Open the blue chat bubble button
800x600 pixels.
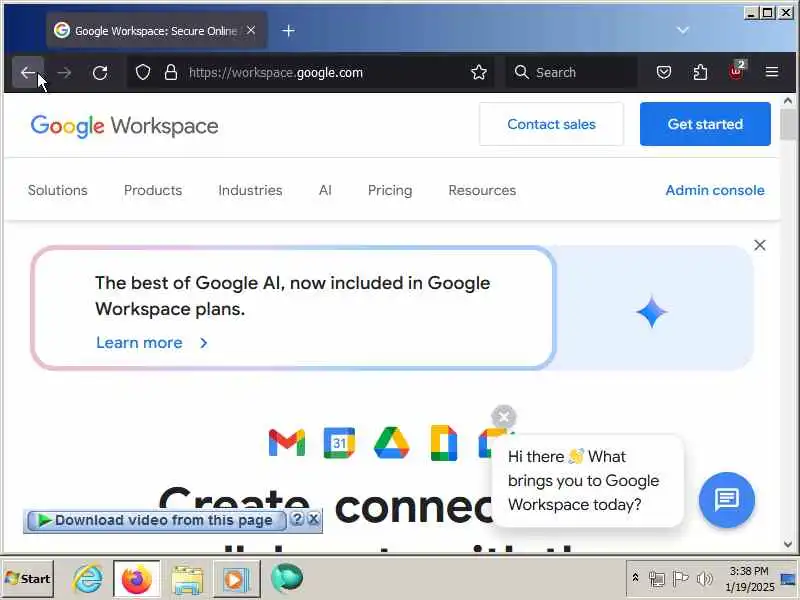(727, 499)
